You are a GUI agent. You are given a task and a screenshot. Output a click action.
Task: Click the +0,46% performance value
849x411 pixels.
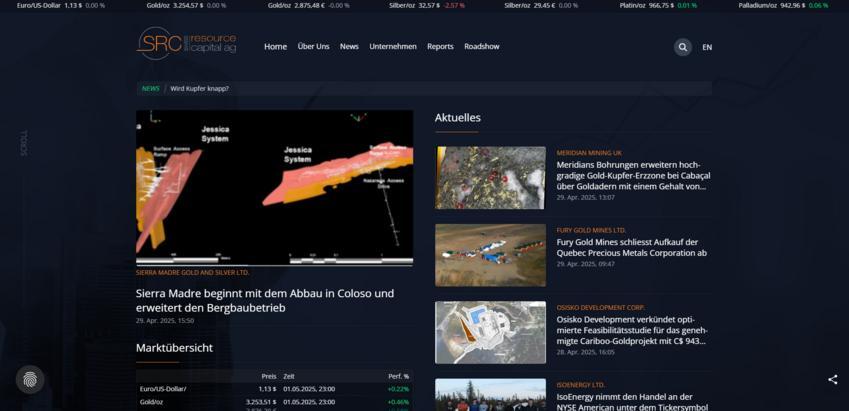pos(398,402)
